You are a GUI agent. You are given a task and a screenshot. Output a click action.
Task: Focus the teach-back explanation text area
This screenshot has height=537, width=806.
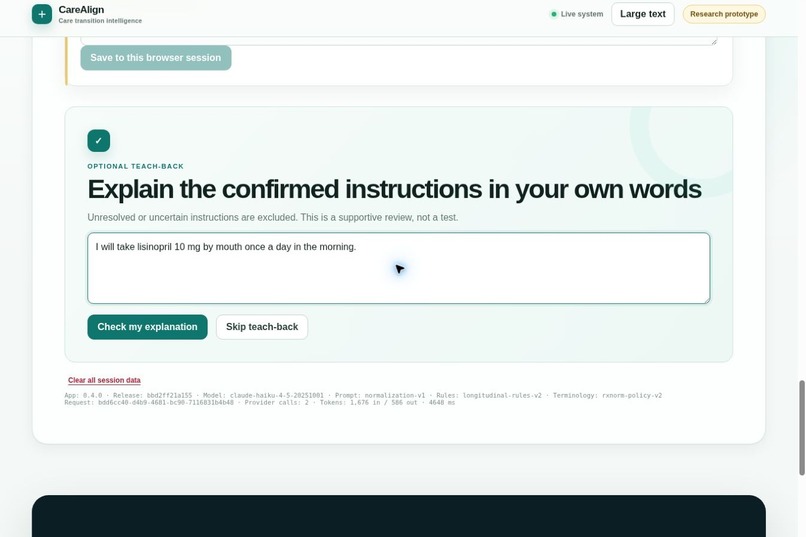(x=398, y=268)
